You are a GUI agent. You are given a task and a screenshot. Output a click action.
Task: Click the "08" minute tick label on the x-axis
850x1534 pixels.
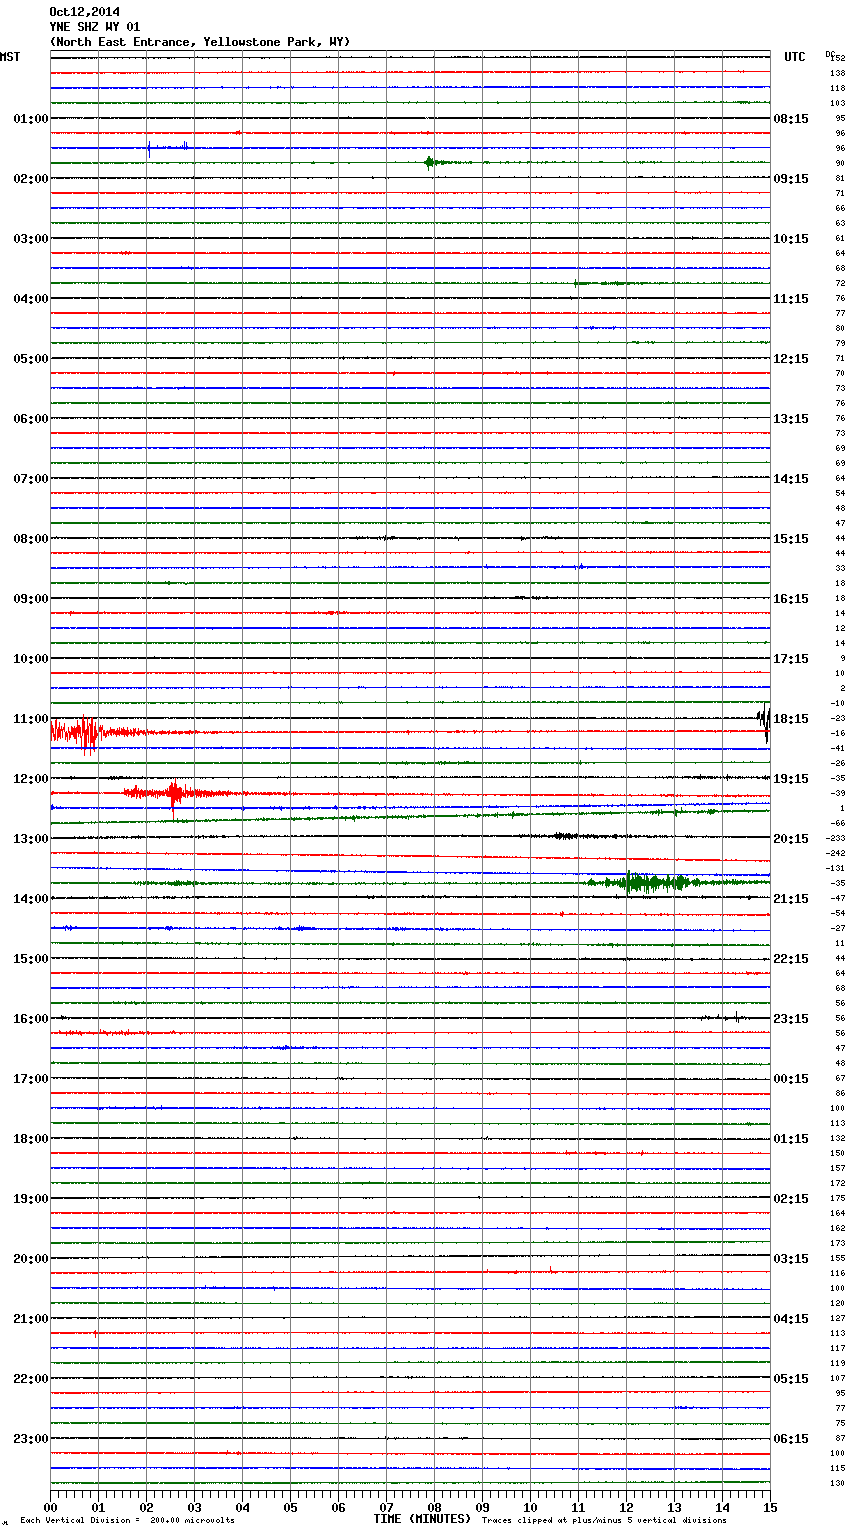pyautogui.click(x=434, y=1507)
